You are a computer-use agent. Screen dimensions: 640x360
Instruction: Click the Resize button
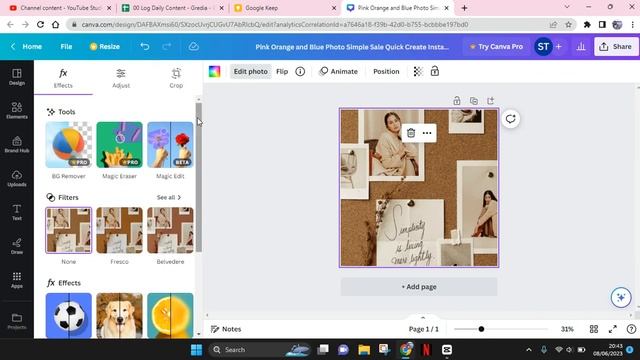(x=104, y=47)
